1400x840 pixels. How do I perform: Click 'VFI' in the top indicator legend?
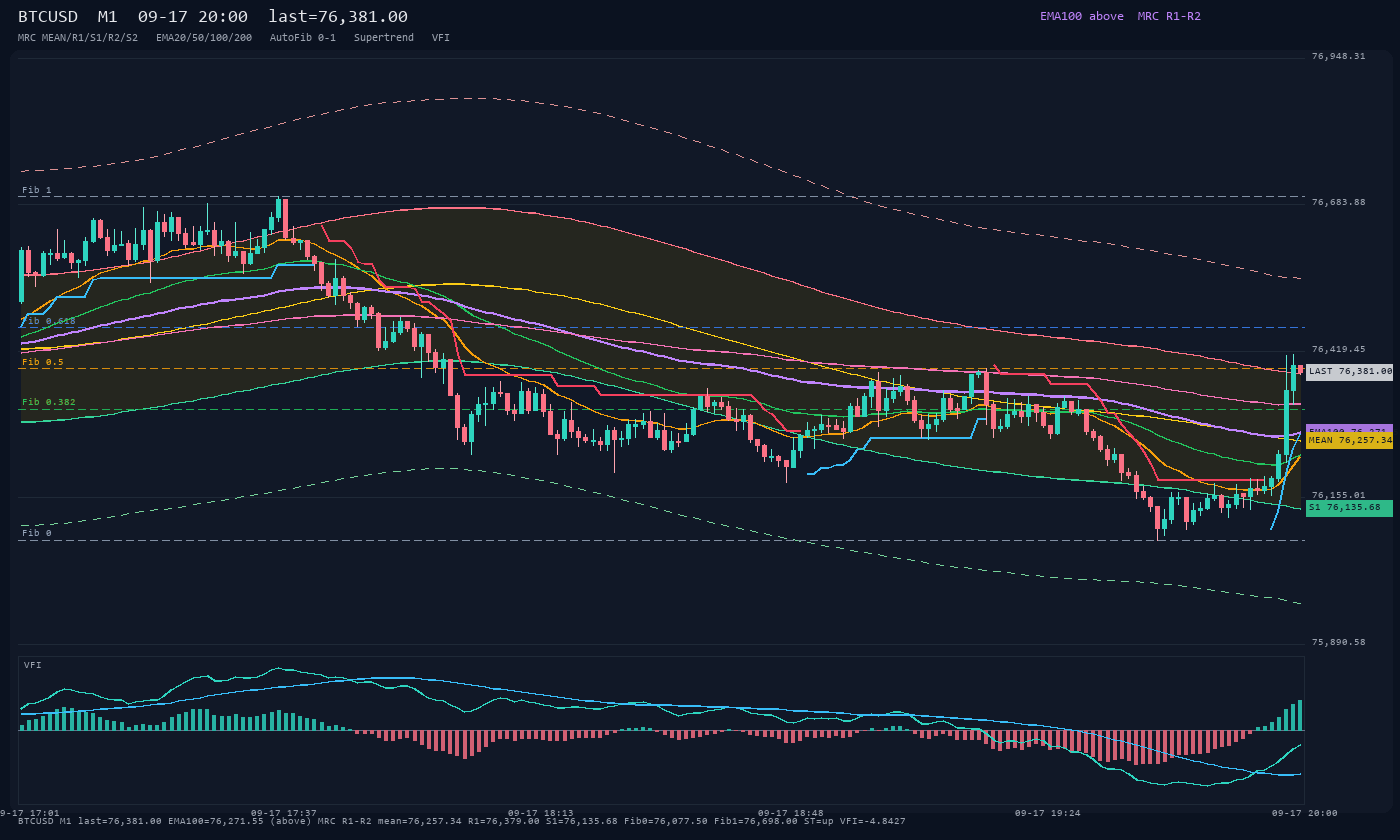tap(441, 37)
